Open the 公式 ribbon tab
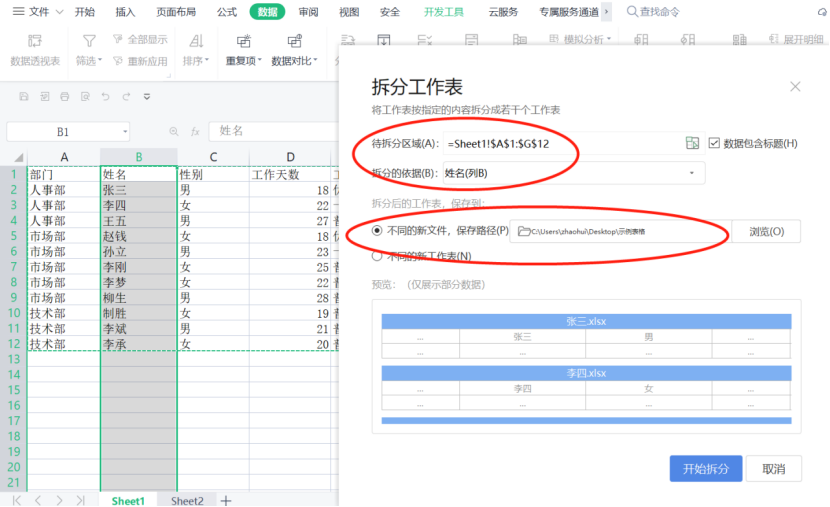The image size is (830, 507). coord(227,12)
